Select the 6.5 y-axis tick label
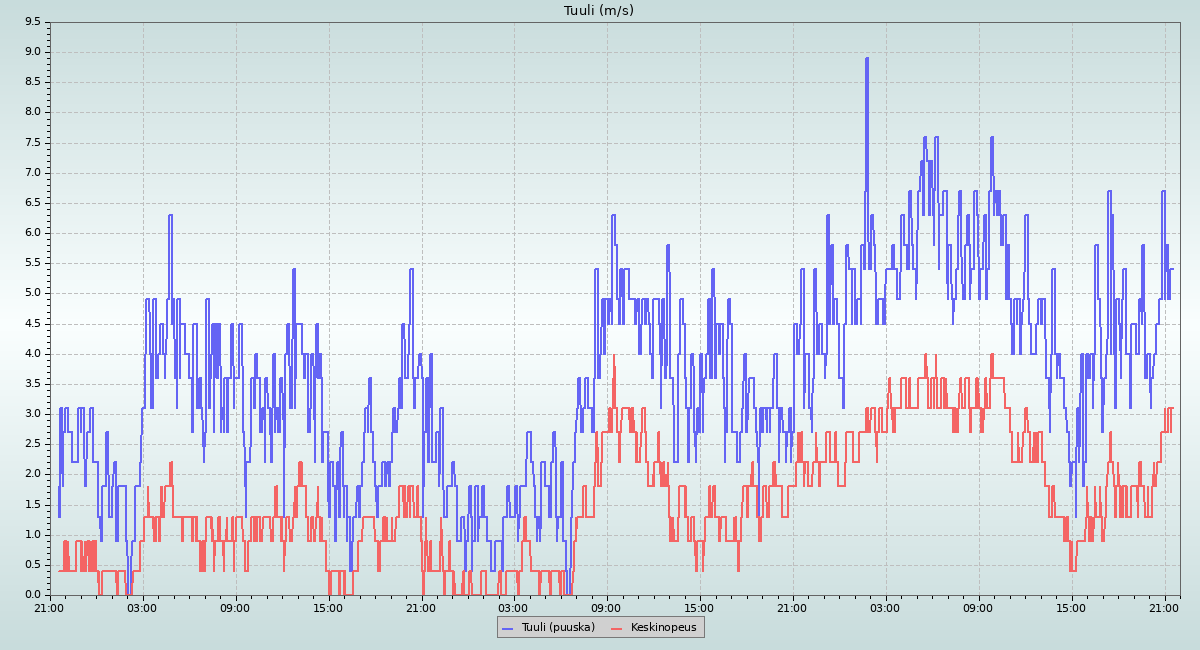Screen dimensions: 1200x650 tap(32, 203)
